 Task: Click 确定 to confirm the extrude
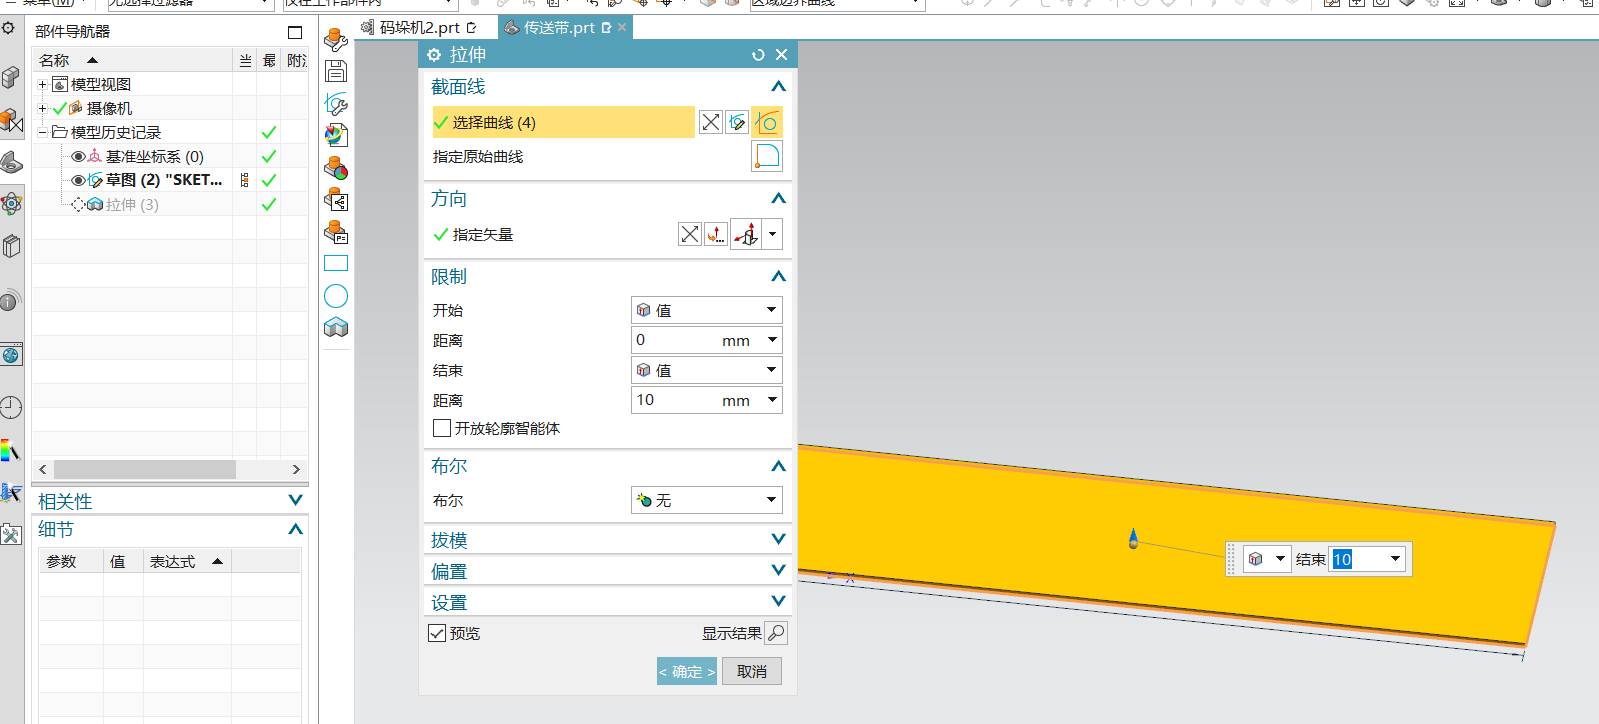tap(687, 671)
